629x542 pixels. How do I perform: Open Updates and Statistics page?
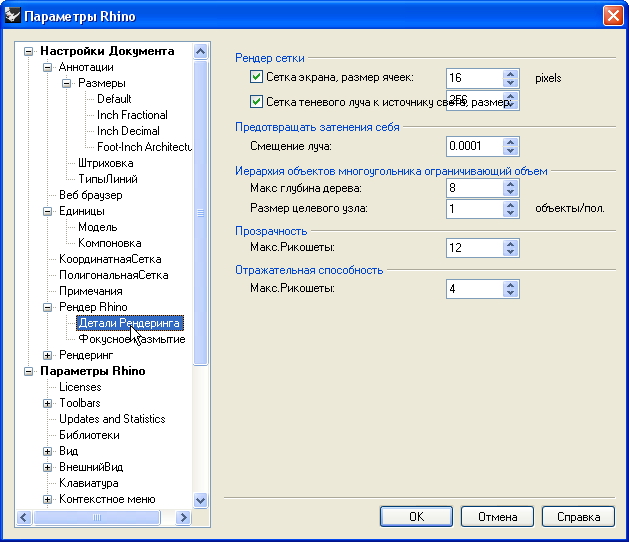(x=112, y=419)
